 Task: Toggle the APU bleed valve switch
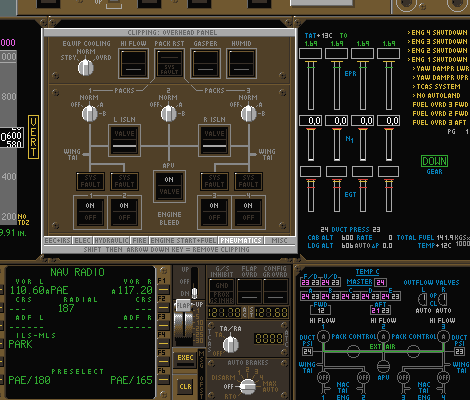tap(169, 186)
